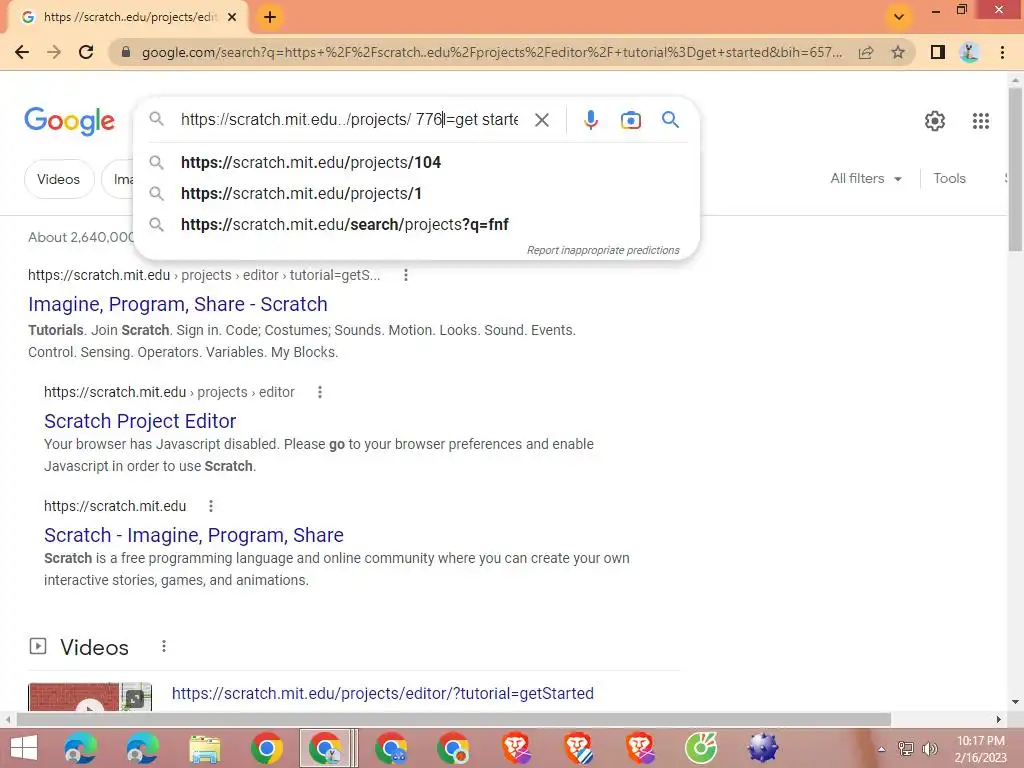Open the green taskbar app icon
This screenshot has height=768, width=1024.
tap(701, 748)
